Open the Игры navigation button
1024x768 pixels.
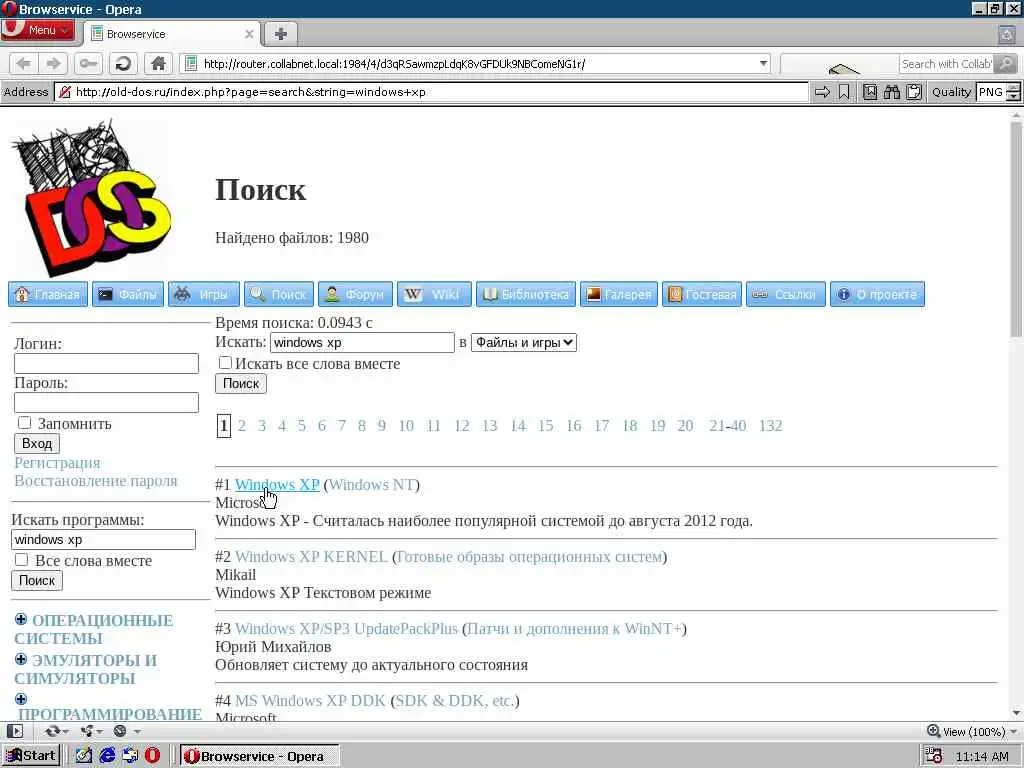[x=204, y=295]
